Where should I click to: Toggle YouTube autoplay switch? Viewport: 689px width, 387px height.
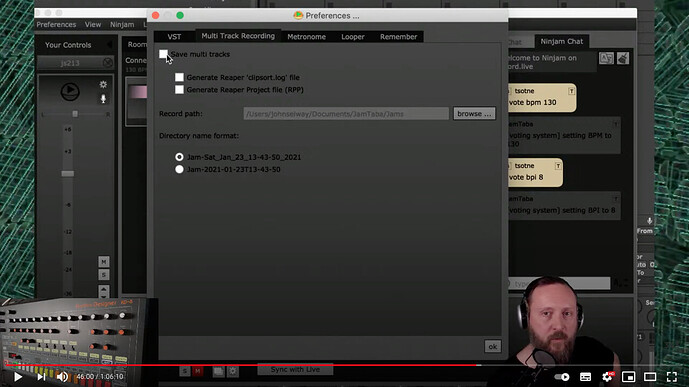(562, 377)
